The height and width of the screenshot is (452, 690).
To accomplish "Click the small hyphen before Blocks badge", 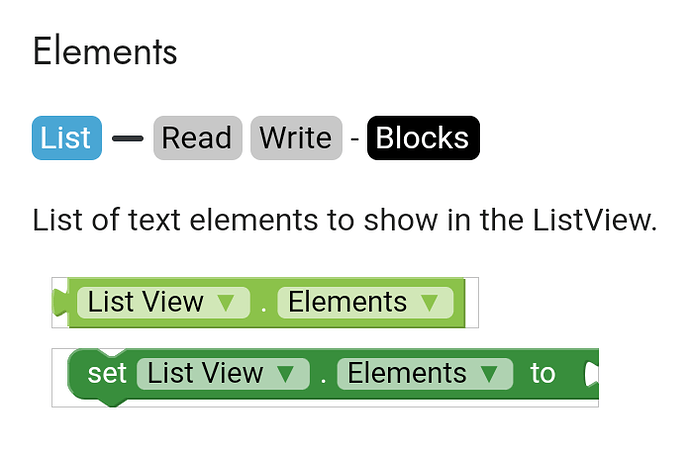I will click(354, 139).
